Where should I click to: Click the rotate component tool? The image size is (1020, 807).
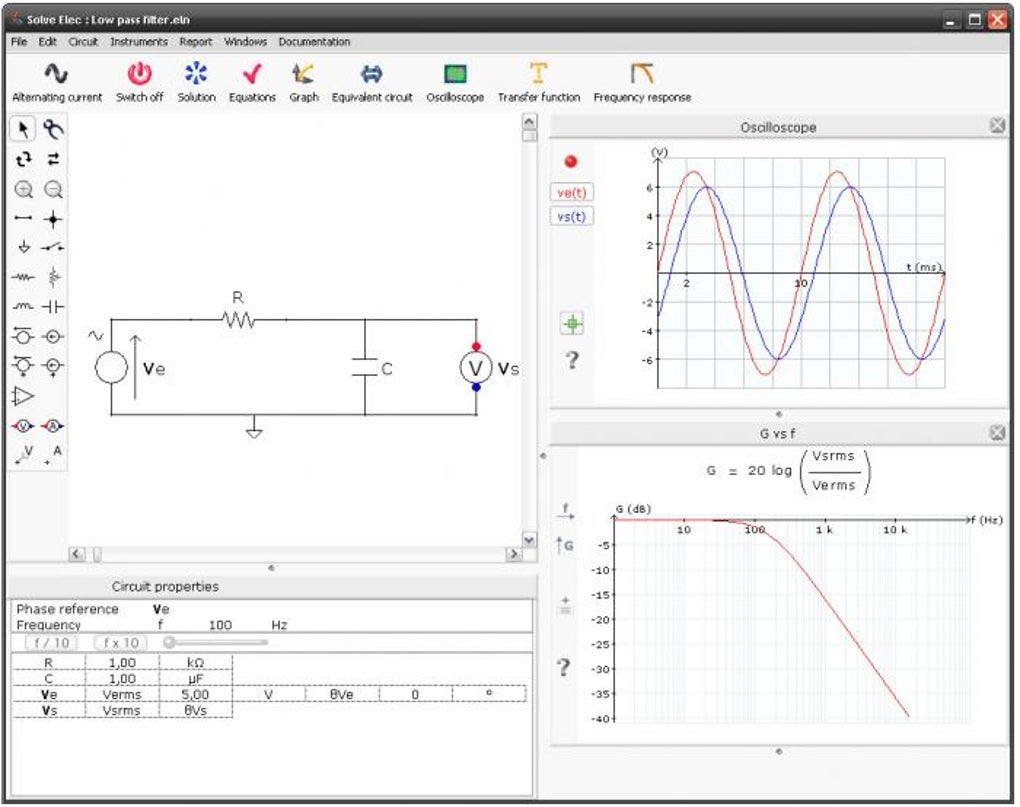click(x=23, y=159)
